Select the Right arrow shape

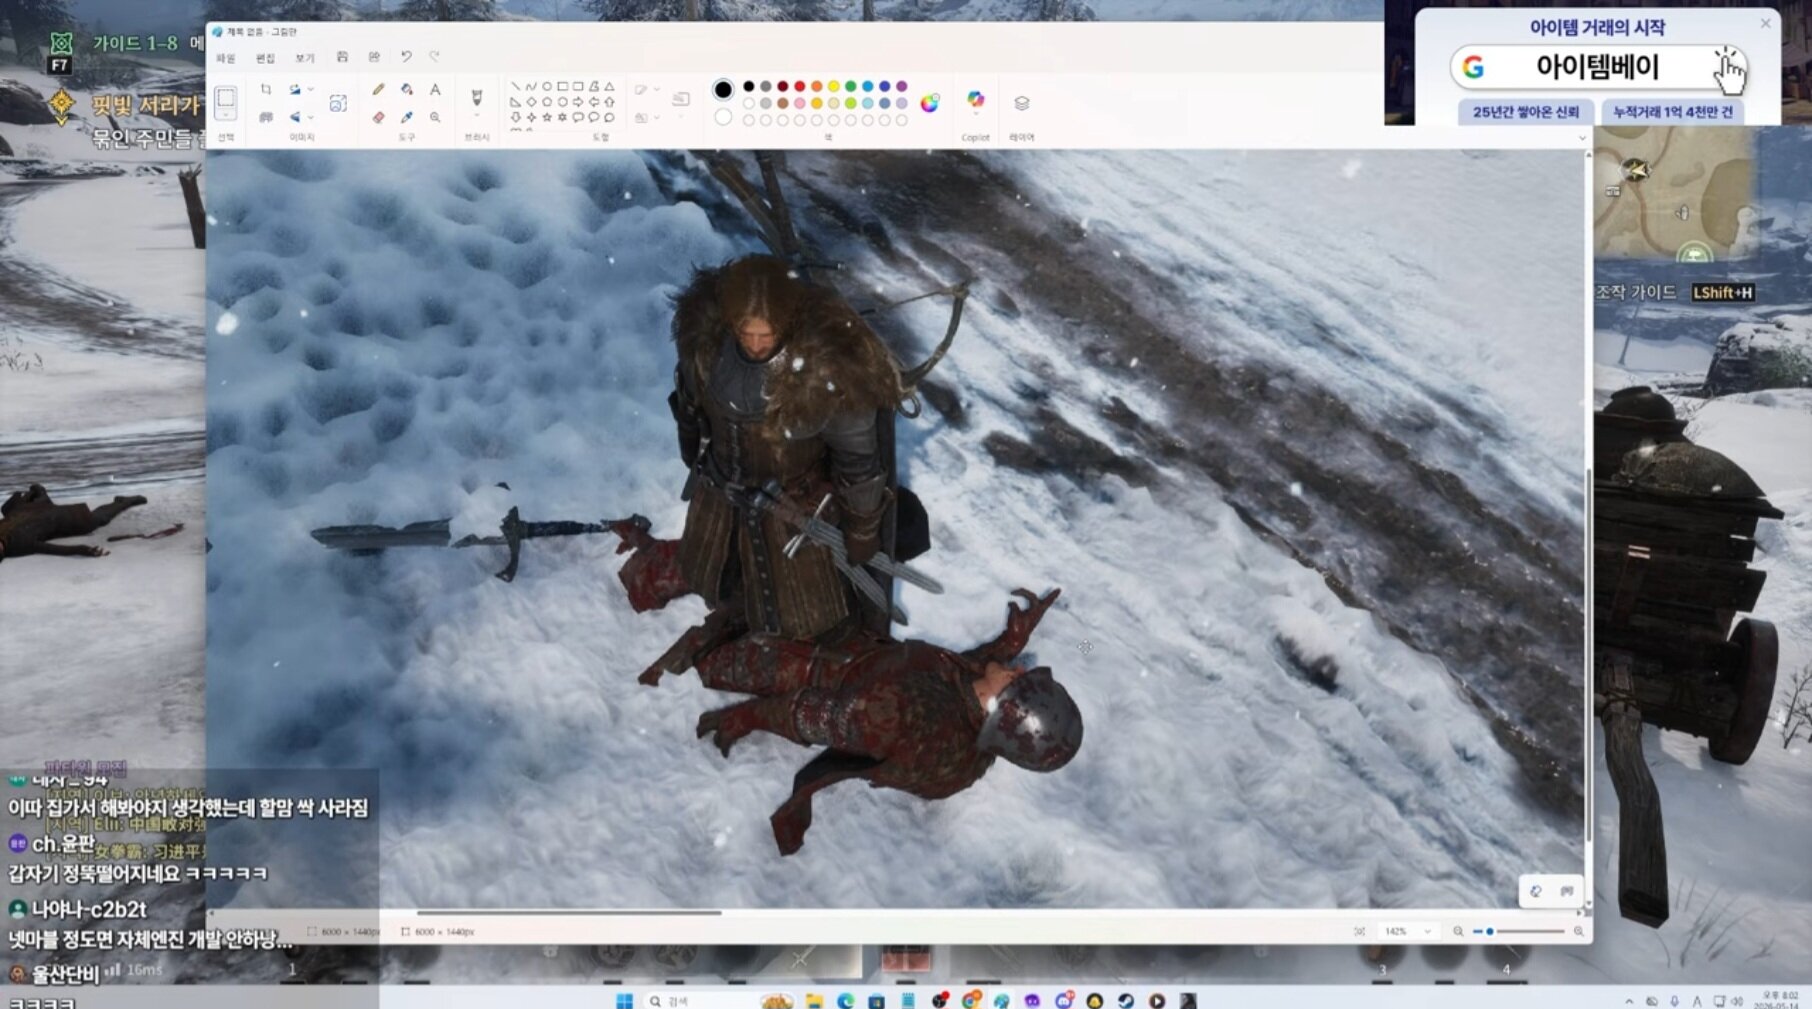pos(578,102)
